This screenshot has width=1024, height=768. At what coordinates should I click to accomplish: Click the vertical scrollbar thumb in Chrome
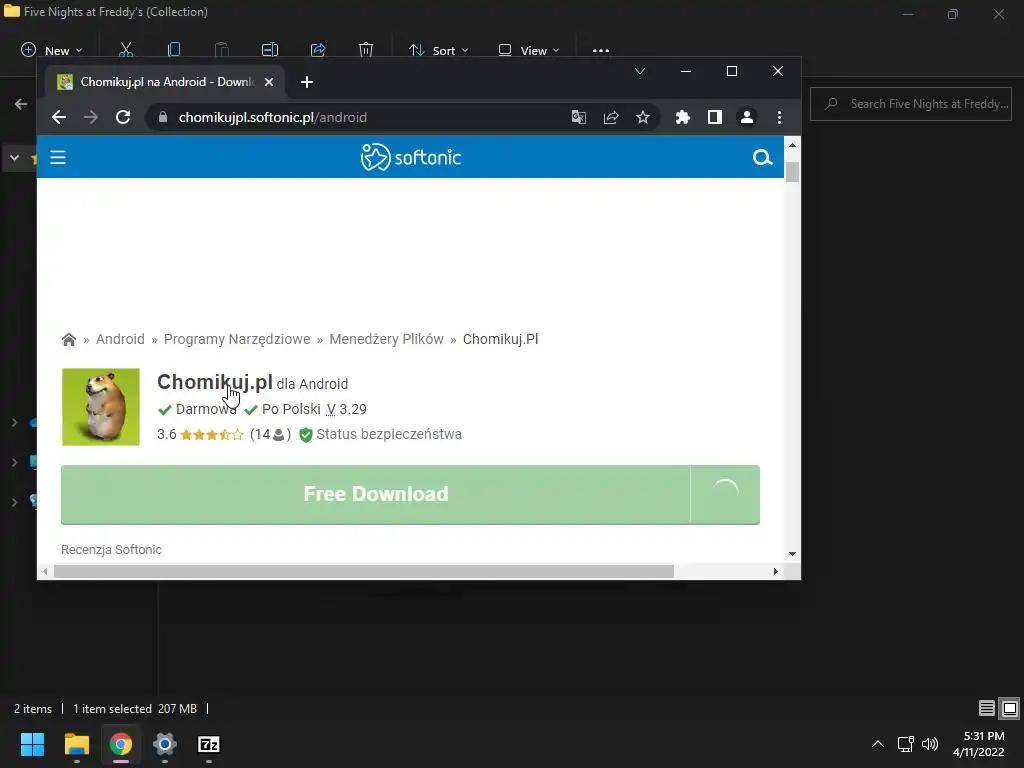792,172
